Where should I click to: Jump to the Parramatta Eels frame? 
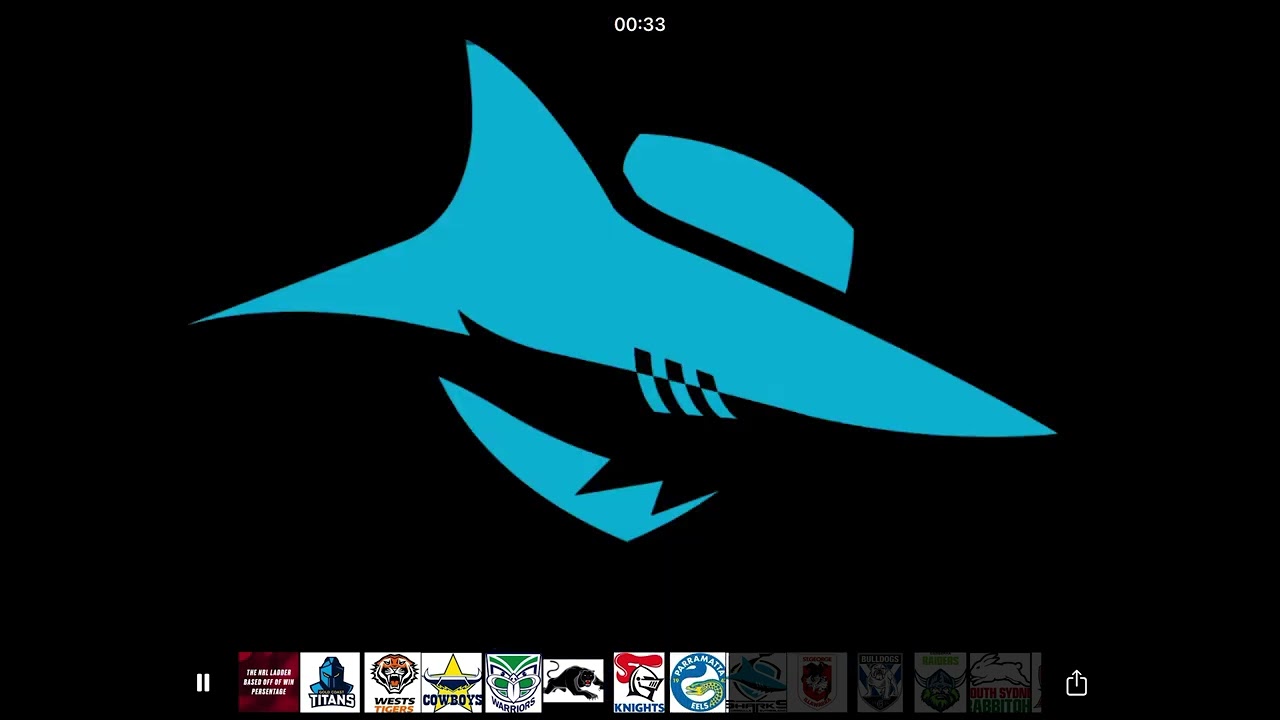tap(698, 682)
